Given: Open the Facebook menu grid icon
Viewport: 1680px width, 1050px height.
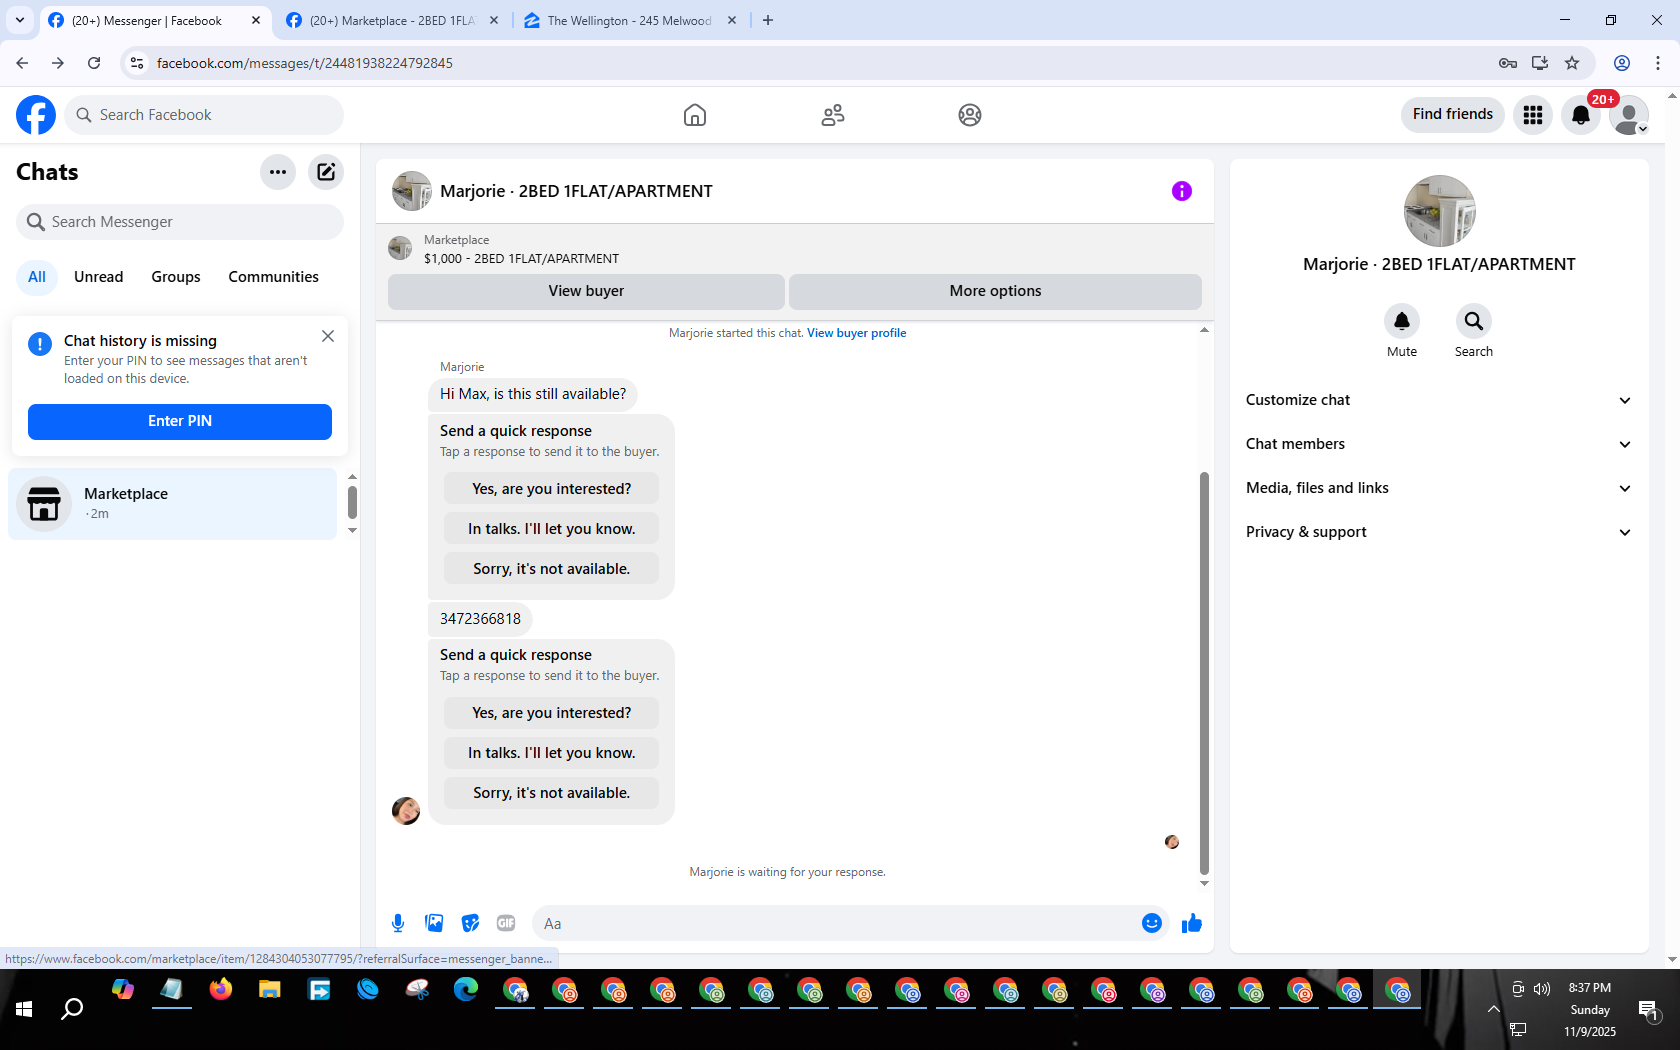Looking at the screenshot, I should 1533,115.
